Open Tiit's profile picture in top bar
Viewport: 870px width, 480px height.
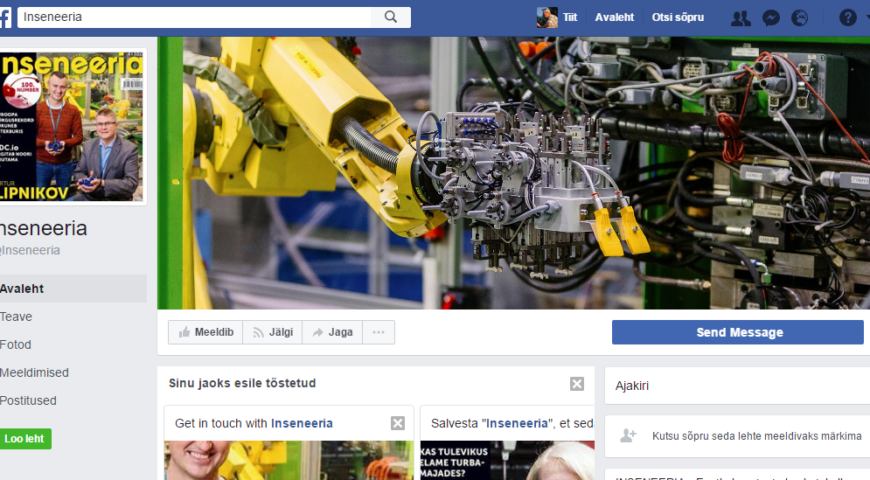click(x=547, y=17)
